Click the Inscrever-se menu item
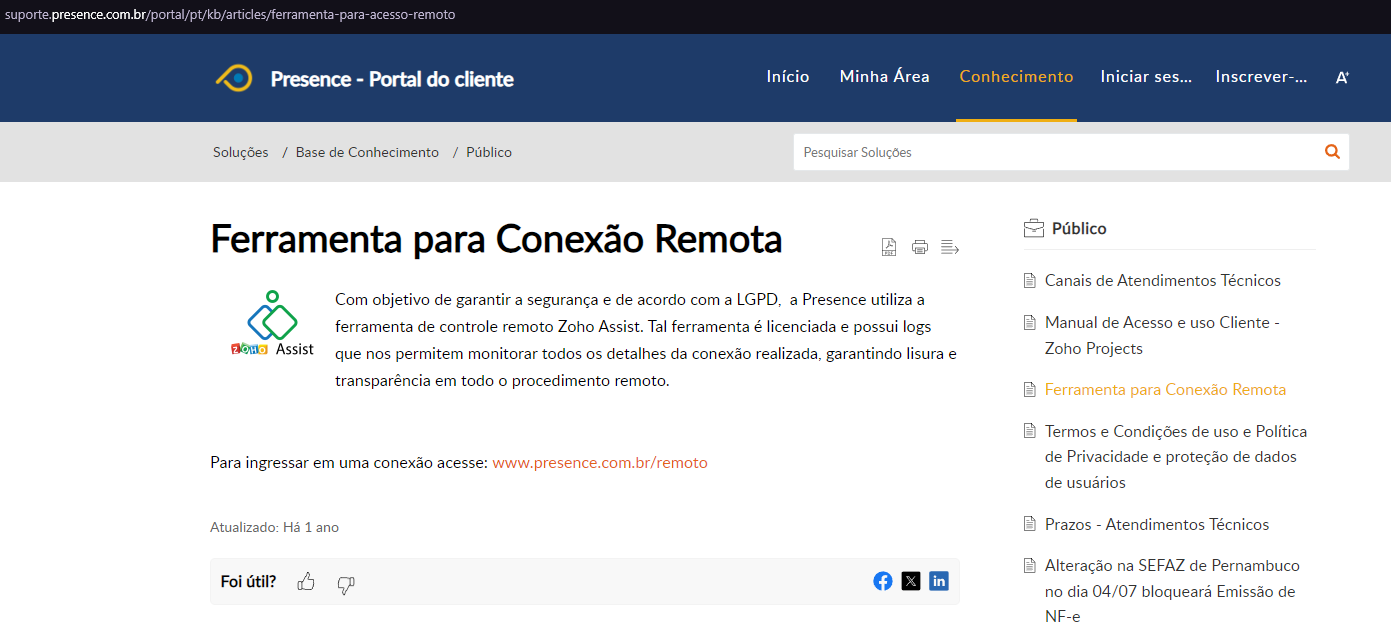This screenshot has height=643, width=1391. [1261, 77]
